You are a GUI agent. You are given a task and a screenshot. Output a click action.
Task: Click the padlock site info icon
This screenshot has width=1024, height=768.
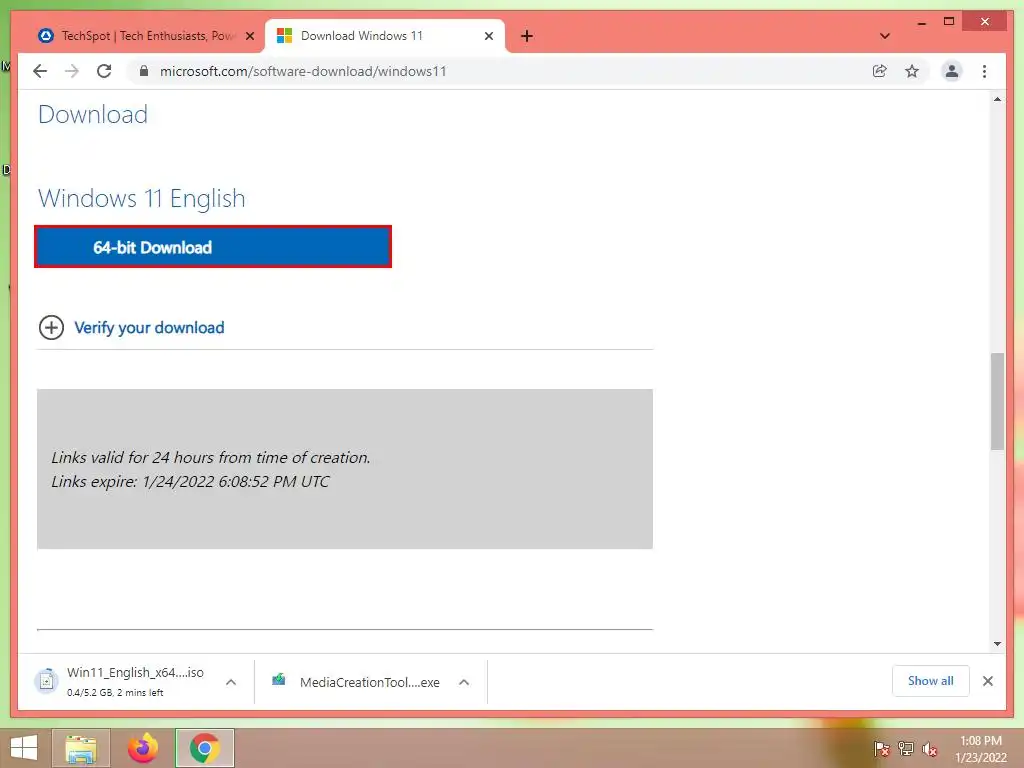(144, 71)
